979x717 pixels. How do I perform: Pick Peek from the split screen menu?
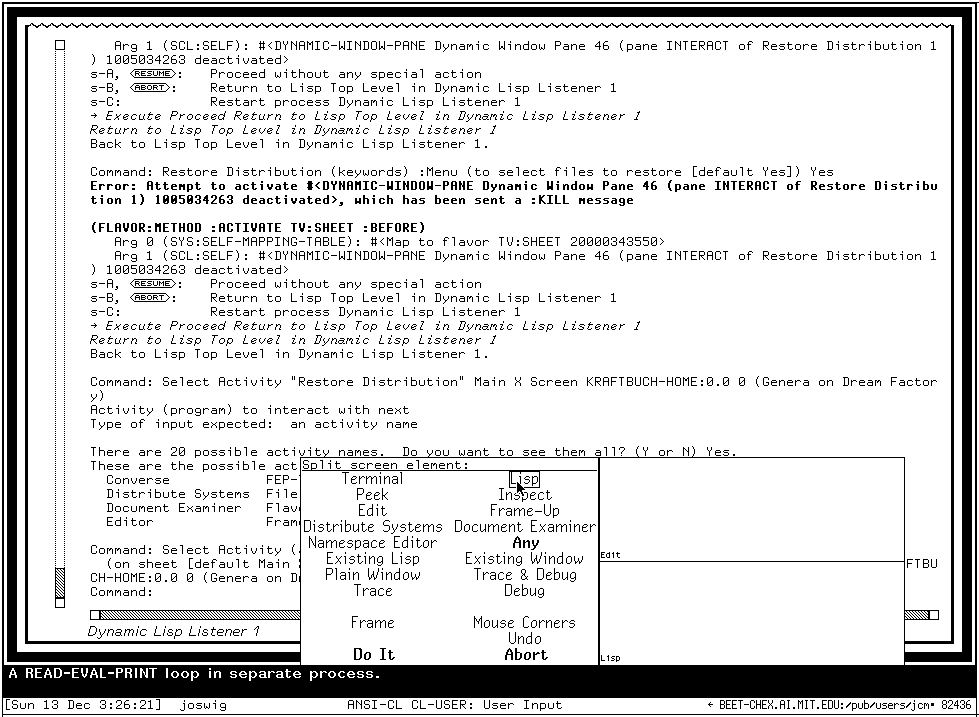coord(373,495)
